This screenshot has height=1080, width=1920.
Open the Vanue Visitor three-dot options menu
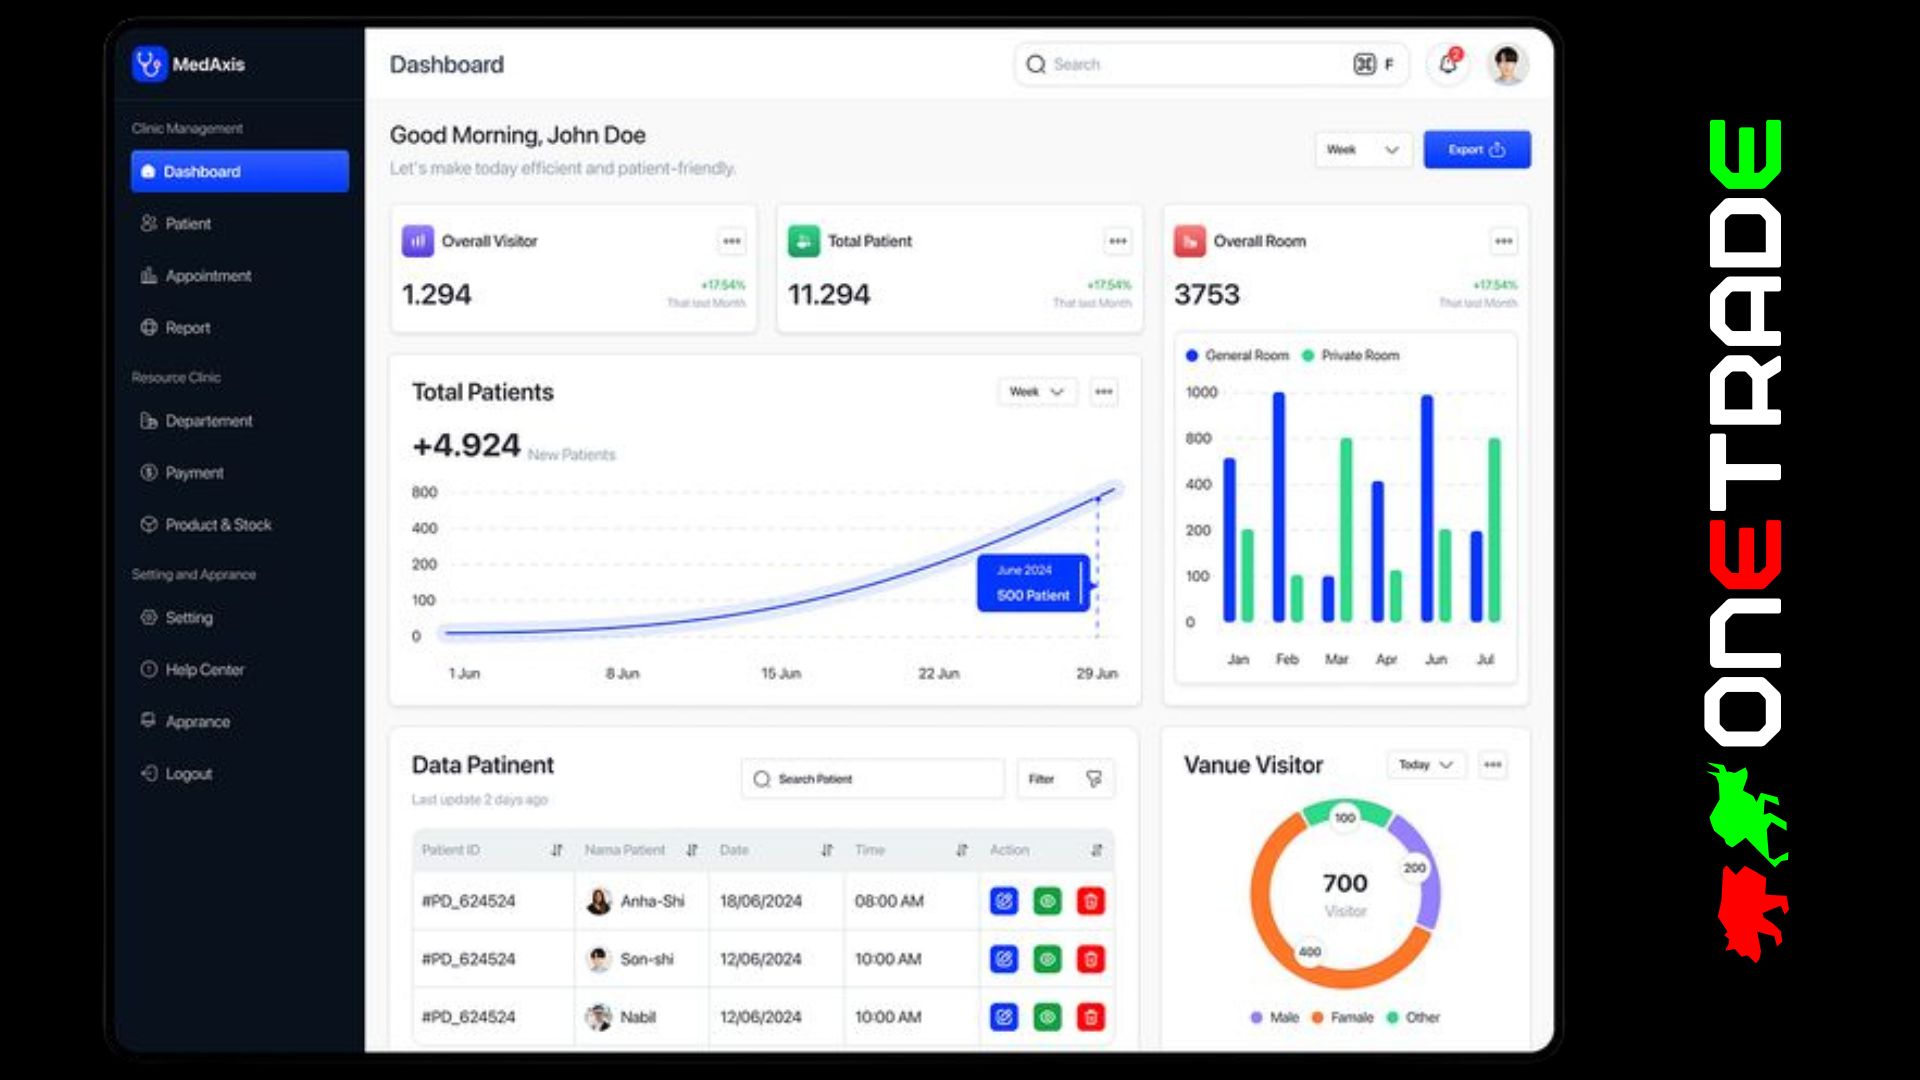click(x=1492, y=765)
